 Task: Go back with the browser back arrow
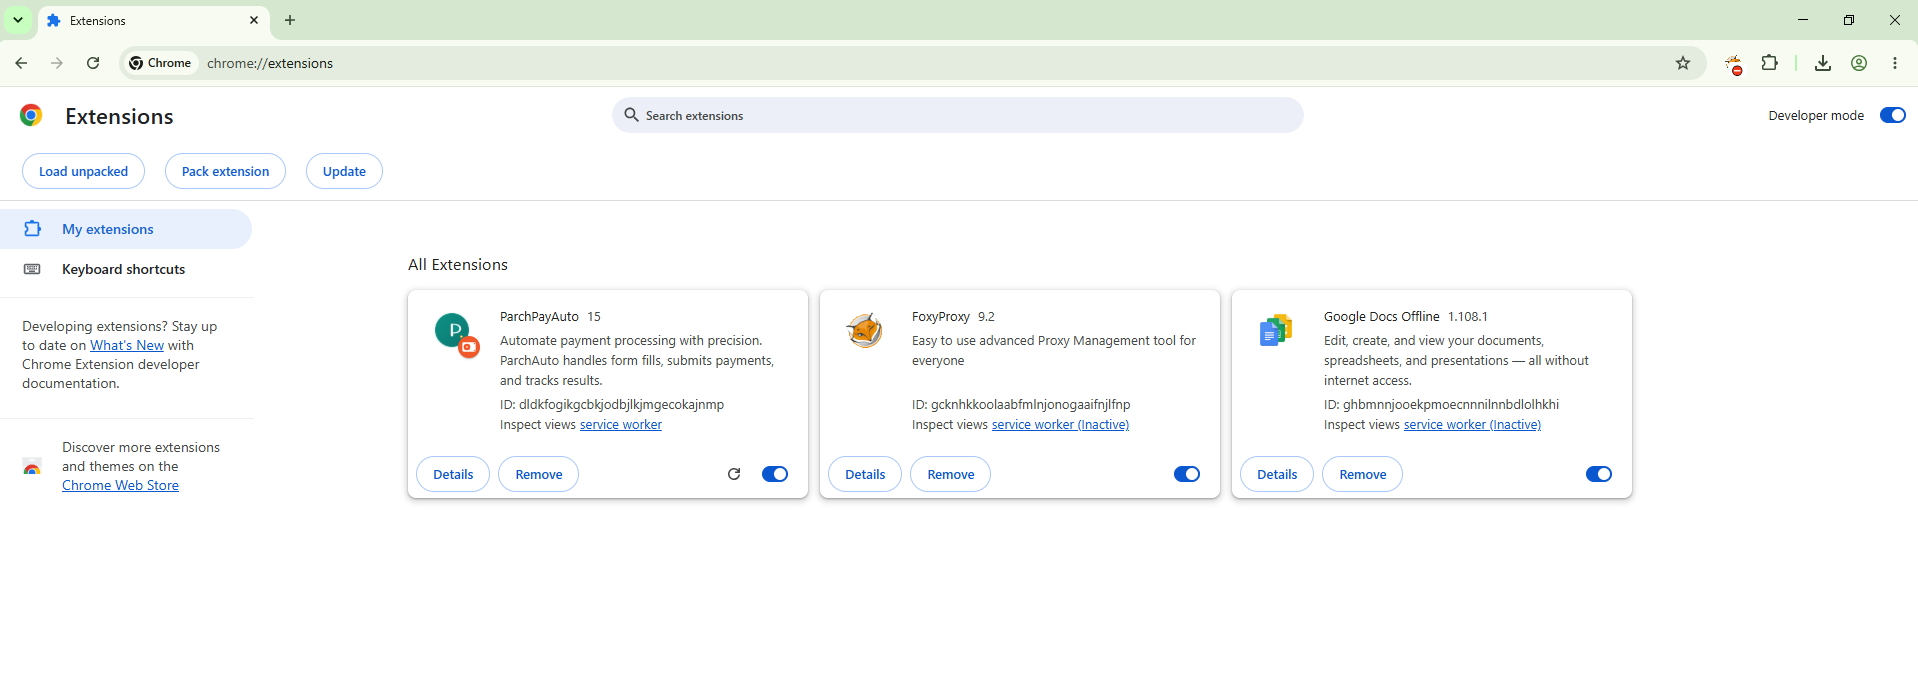pos(21,63)
